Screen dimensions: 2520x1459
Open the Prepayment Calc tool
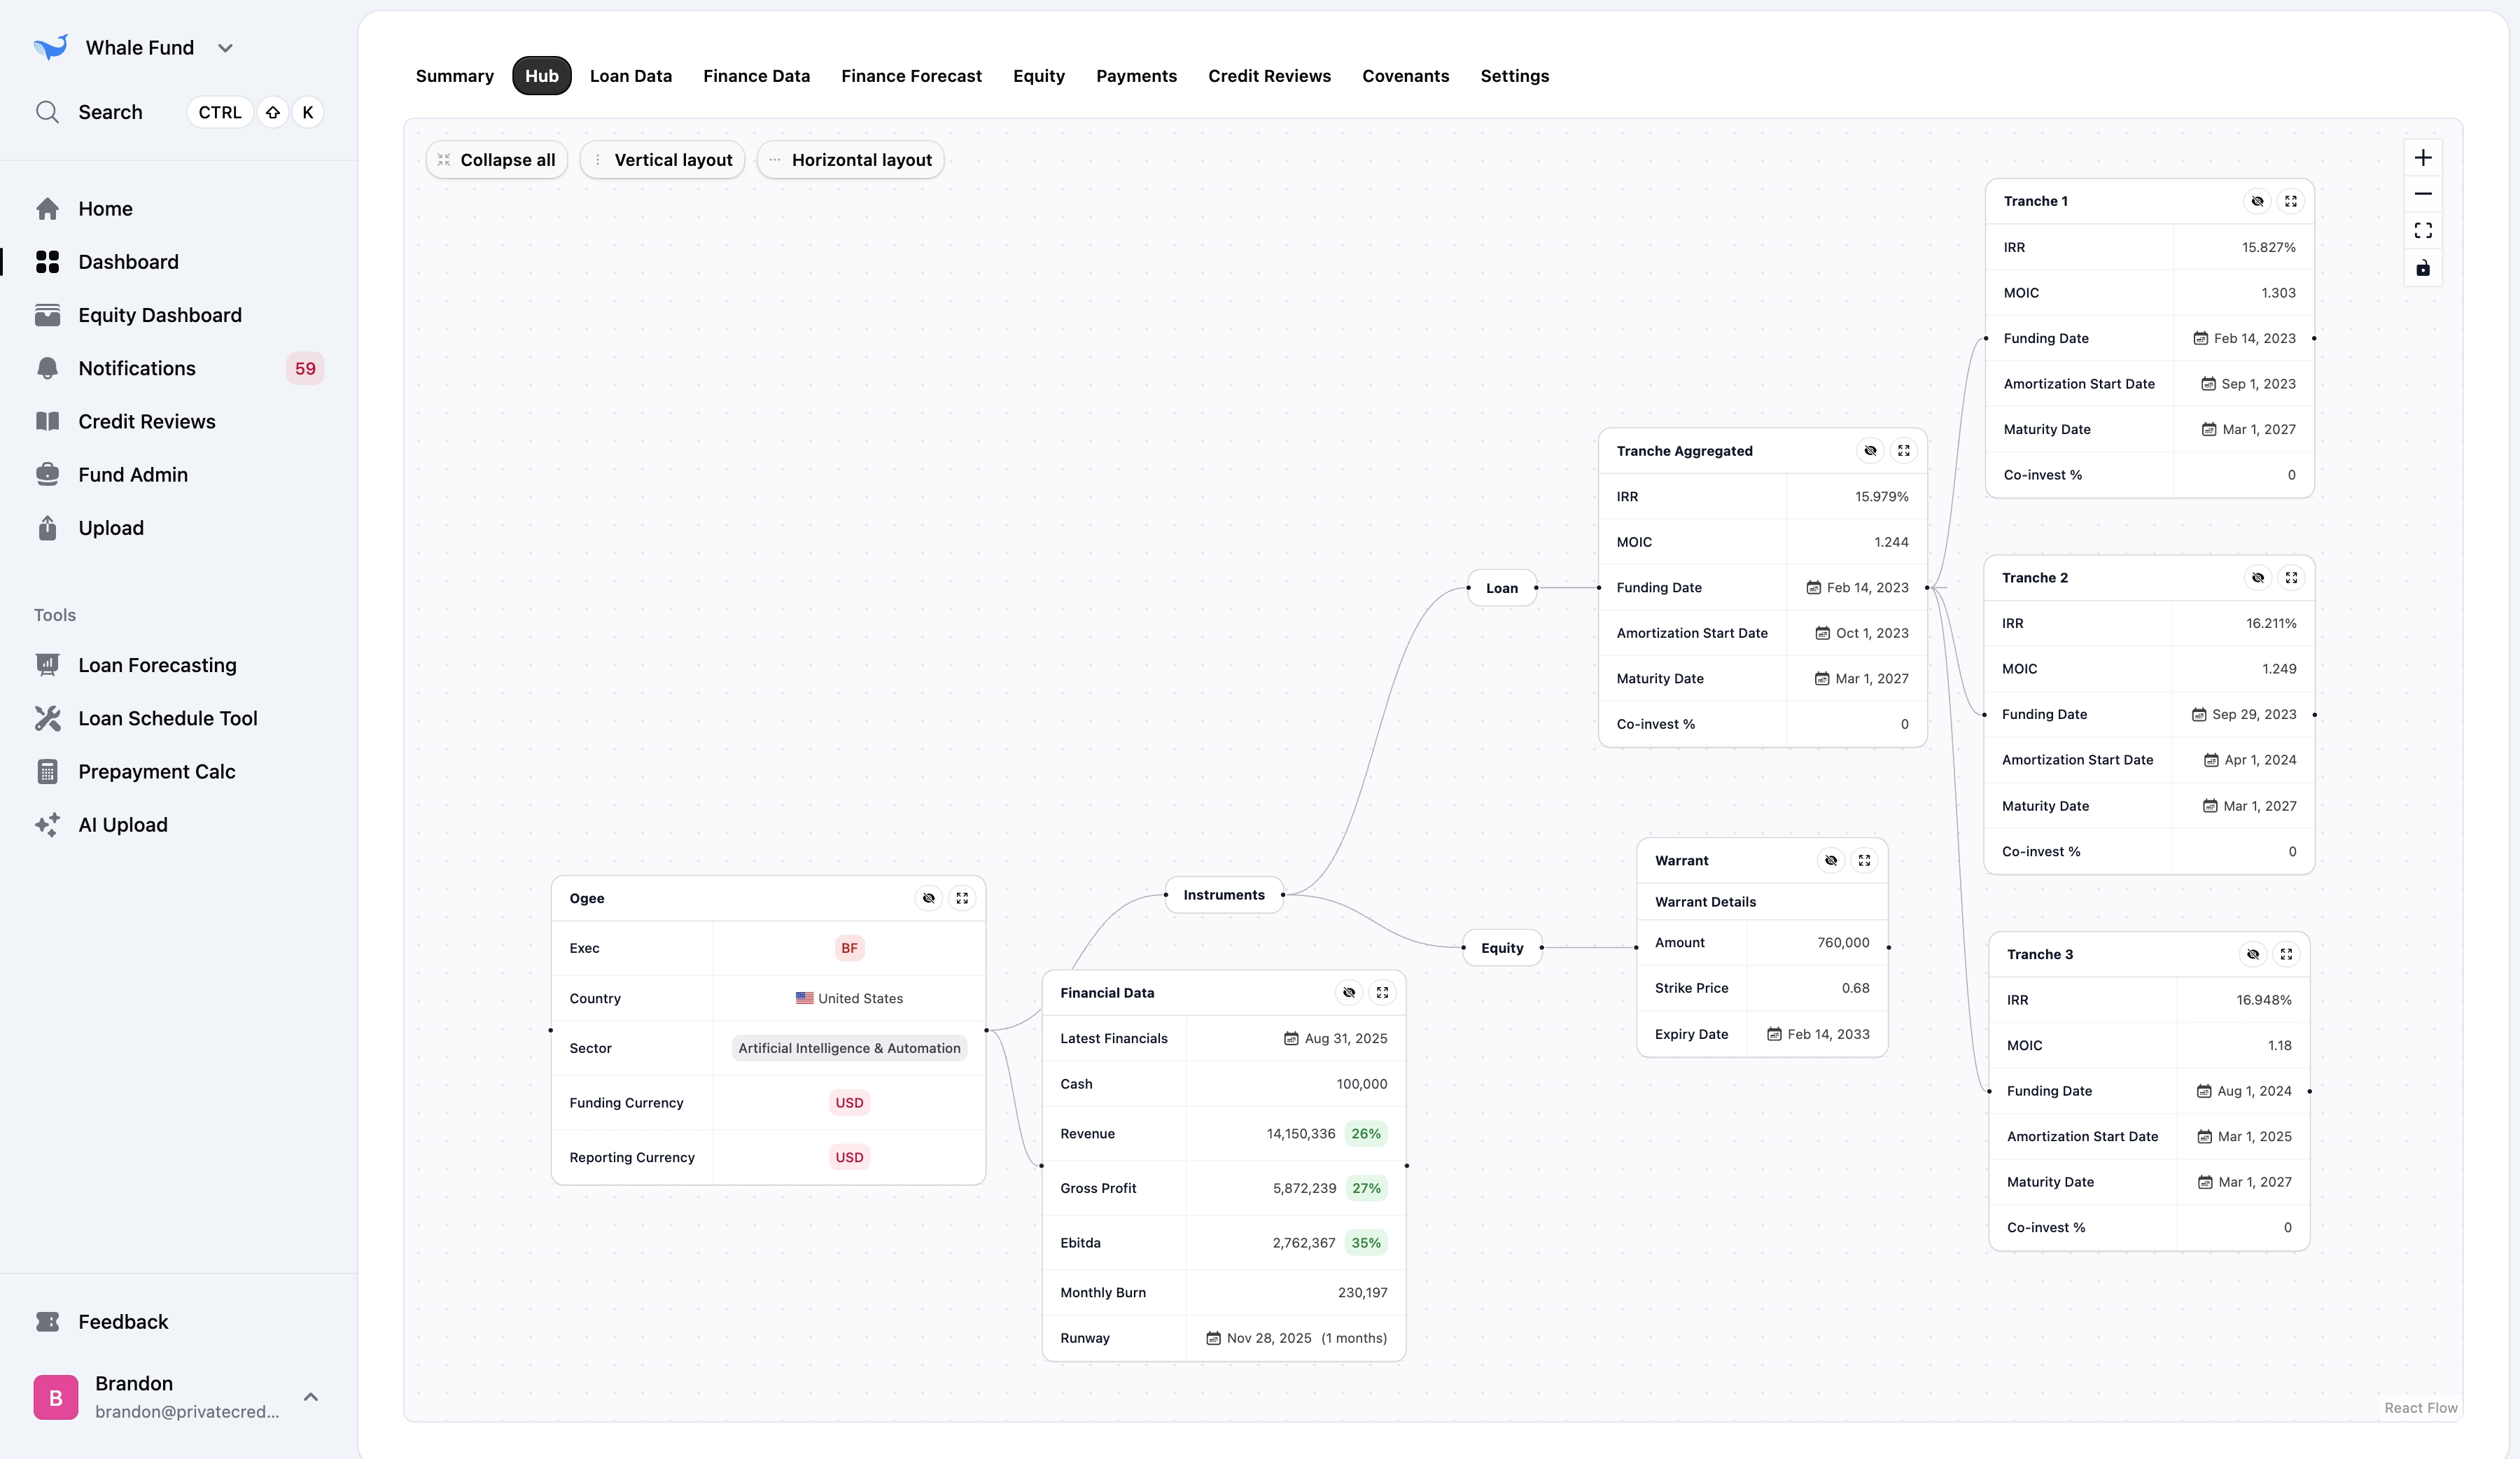click(156, 771)
